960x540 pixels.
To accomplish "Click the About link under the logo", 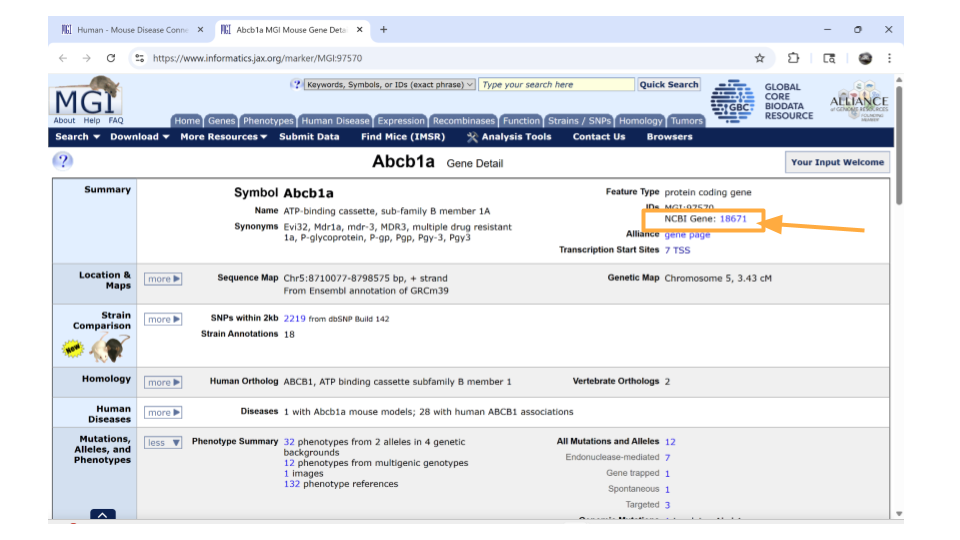I will (x=64, y=121).
